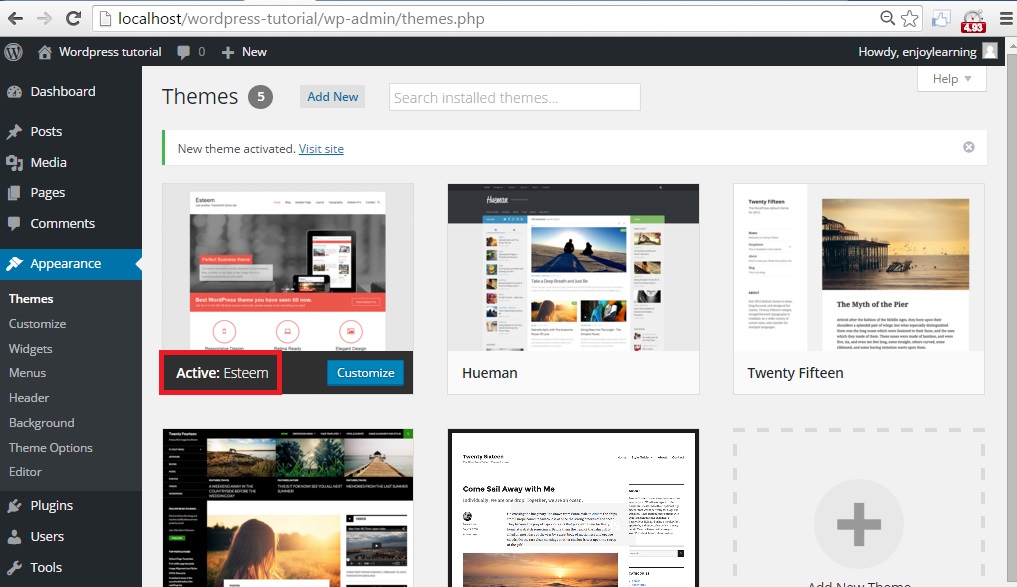
Task: Click the plus icon next to New
Action: coord(228,53)
